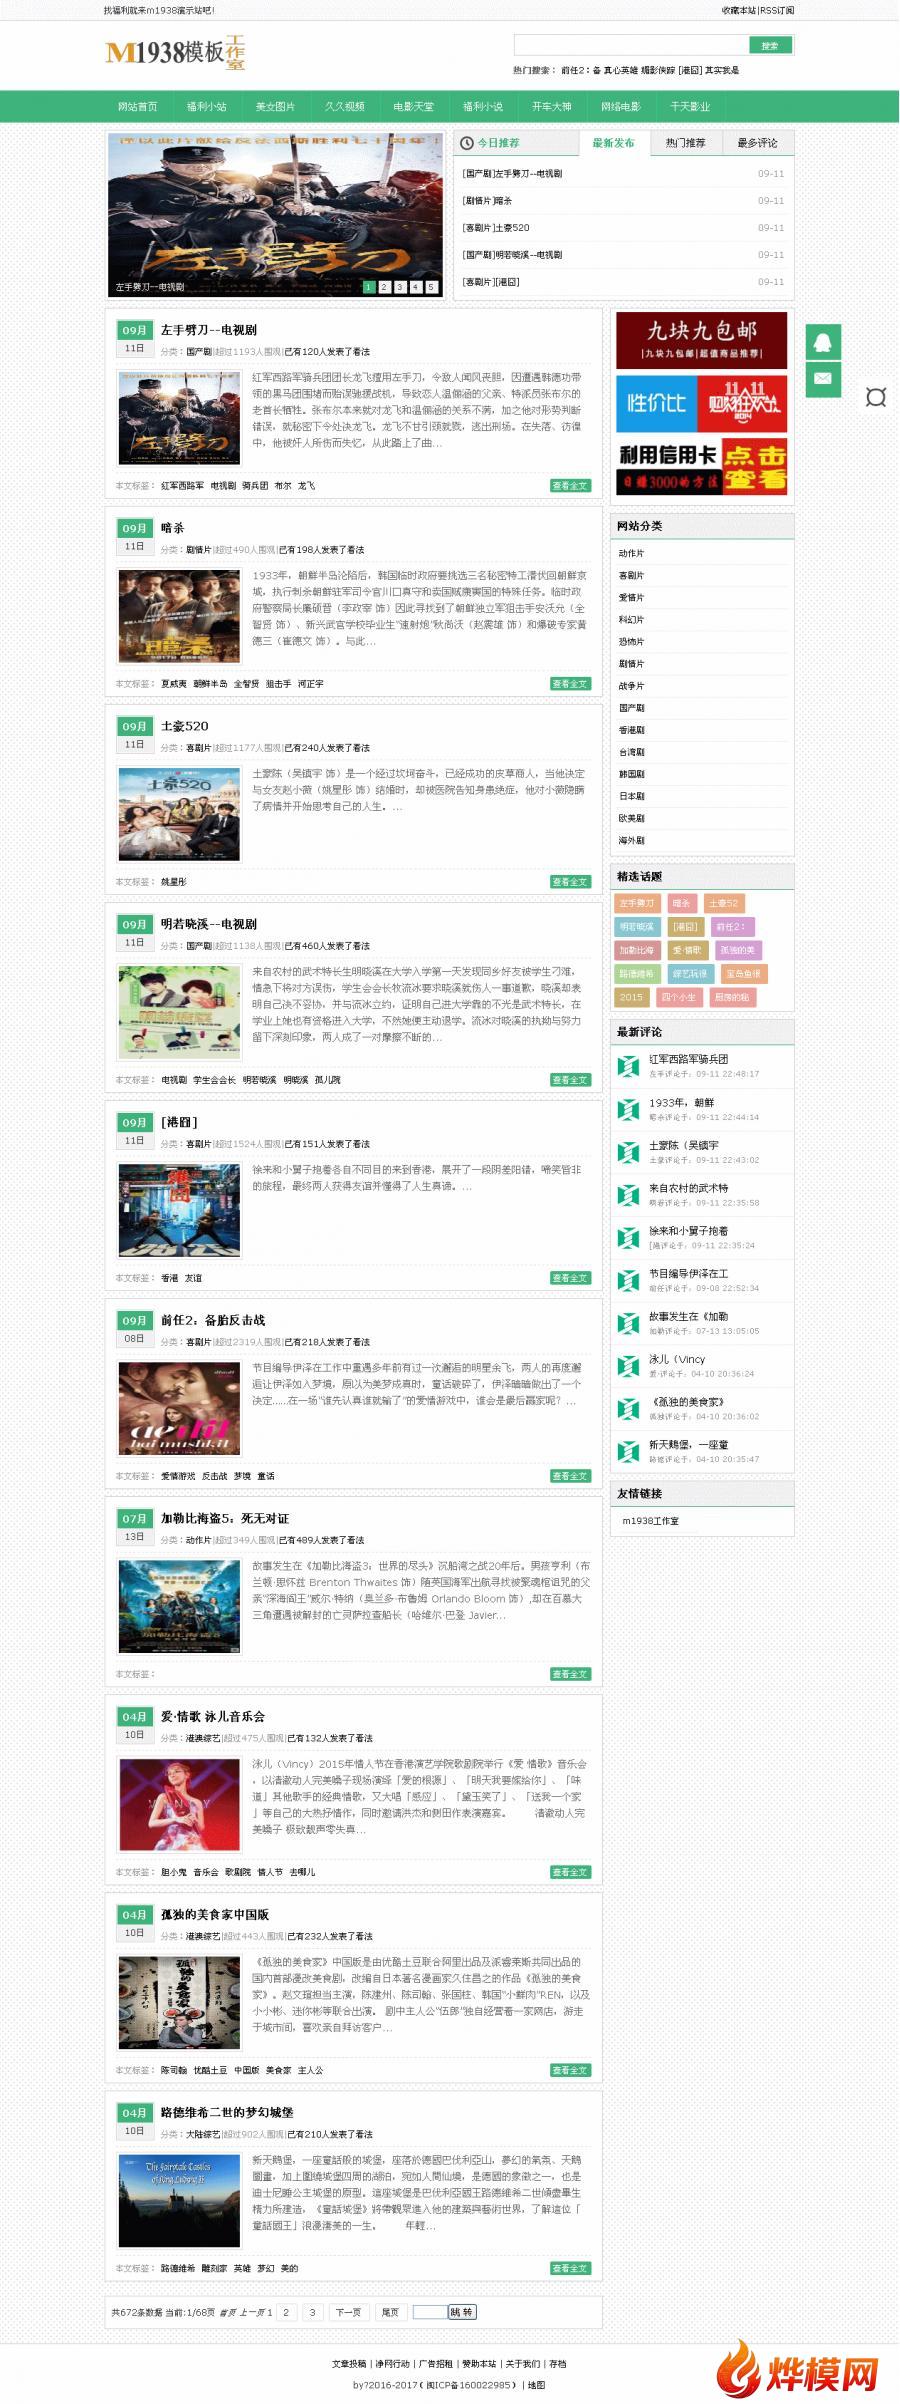Open the QQ contact icon in floating sidebar
This screenshot has width=900, height=2404.
click(x=823, y=342)
